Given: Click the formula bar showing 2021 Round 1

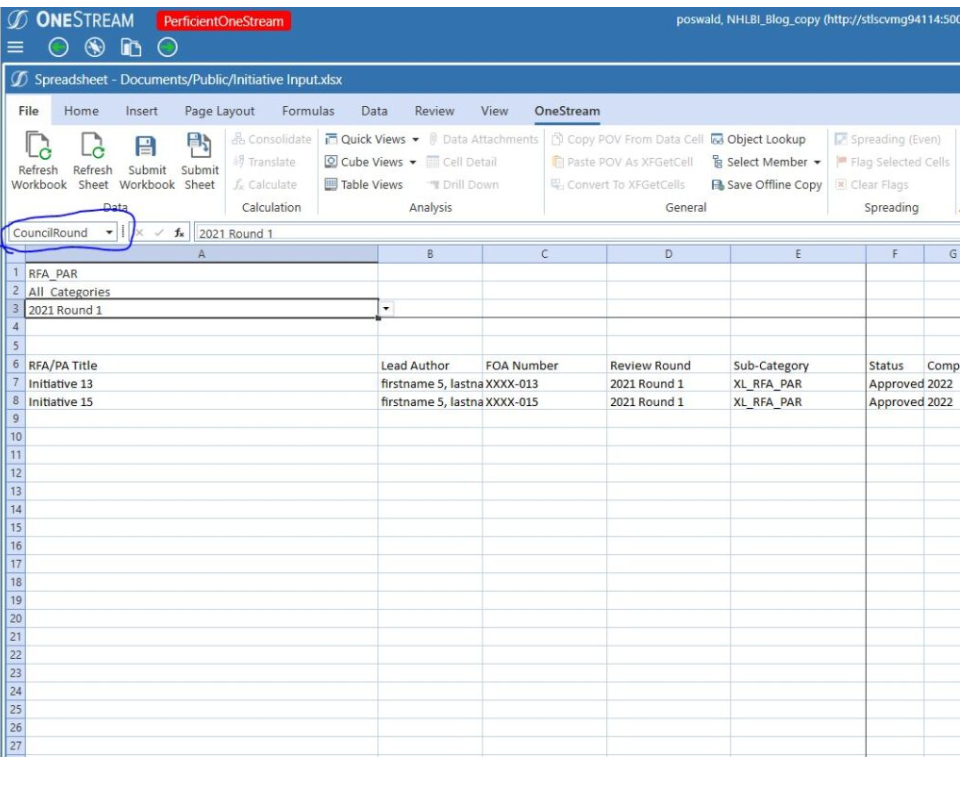Looking at the screenshot, I should [577, 234].
